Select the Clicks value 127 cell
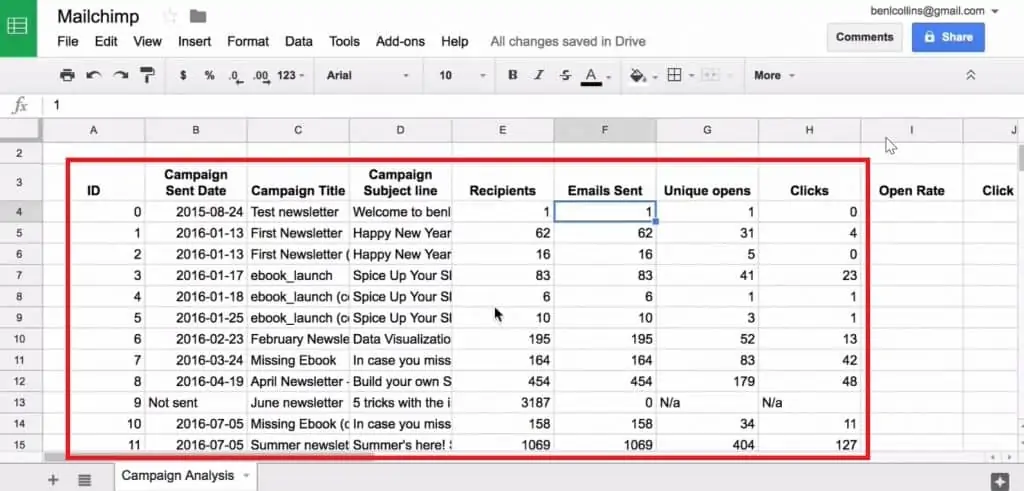This screenshot has width=1024, height=491. click(x=809, y=445)
